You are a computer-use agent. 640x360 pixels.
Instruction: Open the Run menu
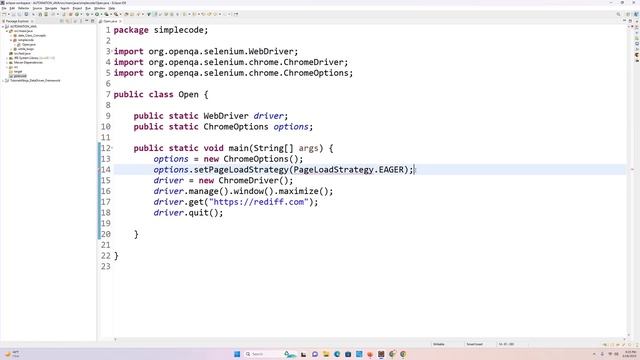88,8
